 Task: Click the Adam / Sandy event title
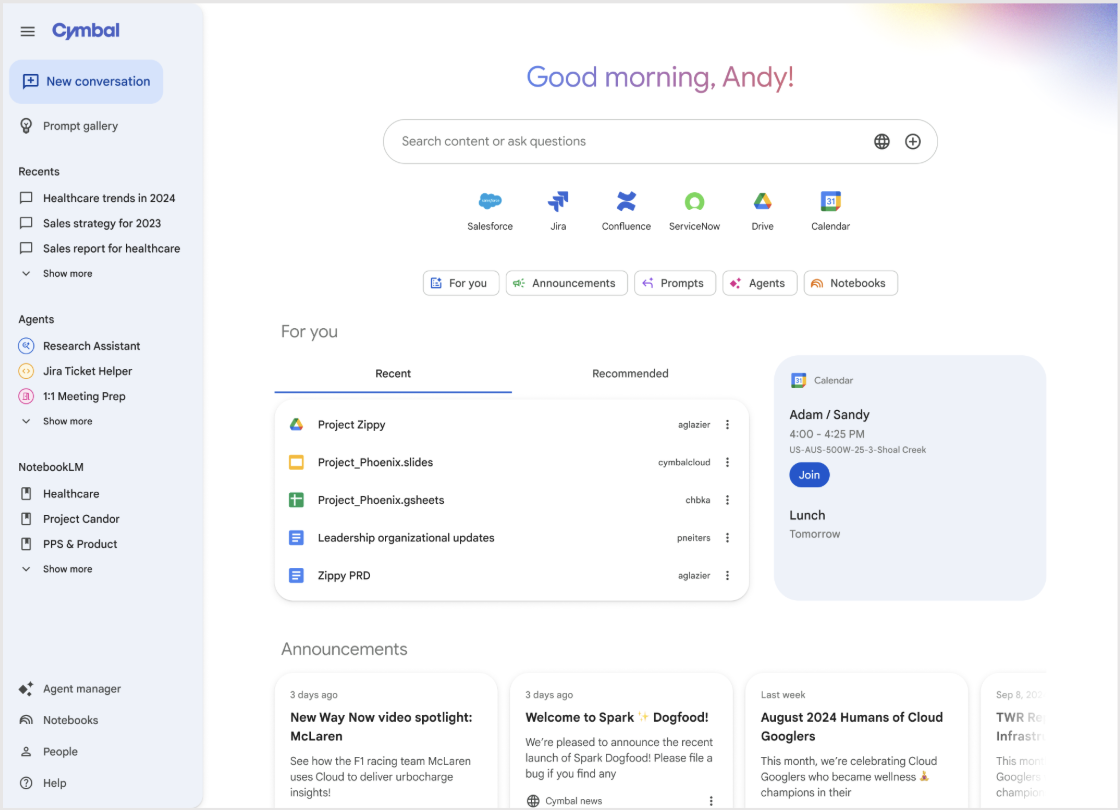pos(829,415)
